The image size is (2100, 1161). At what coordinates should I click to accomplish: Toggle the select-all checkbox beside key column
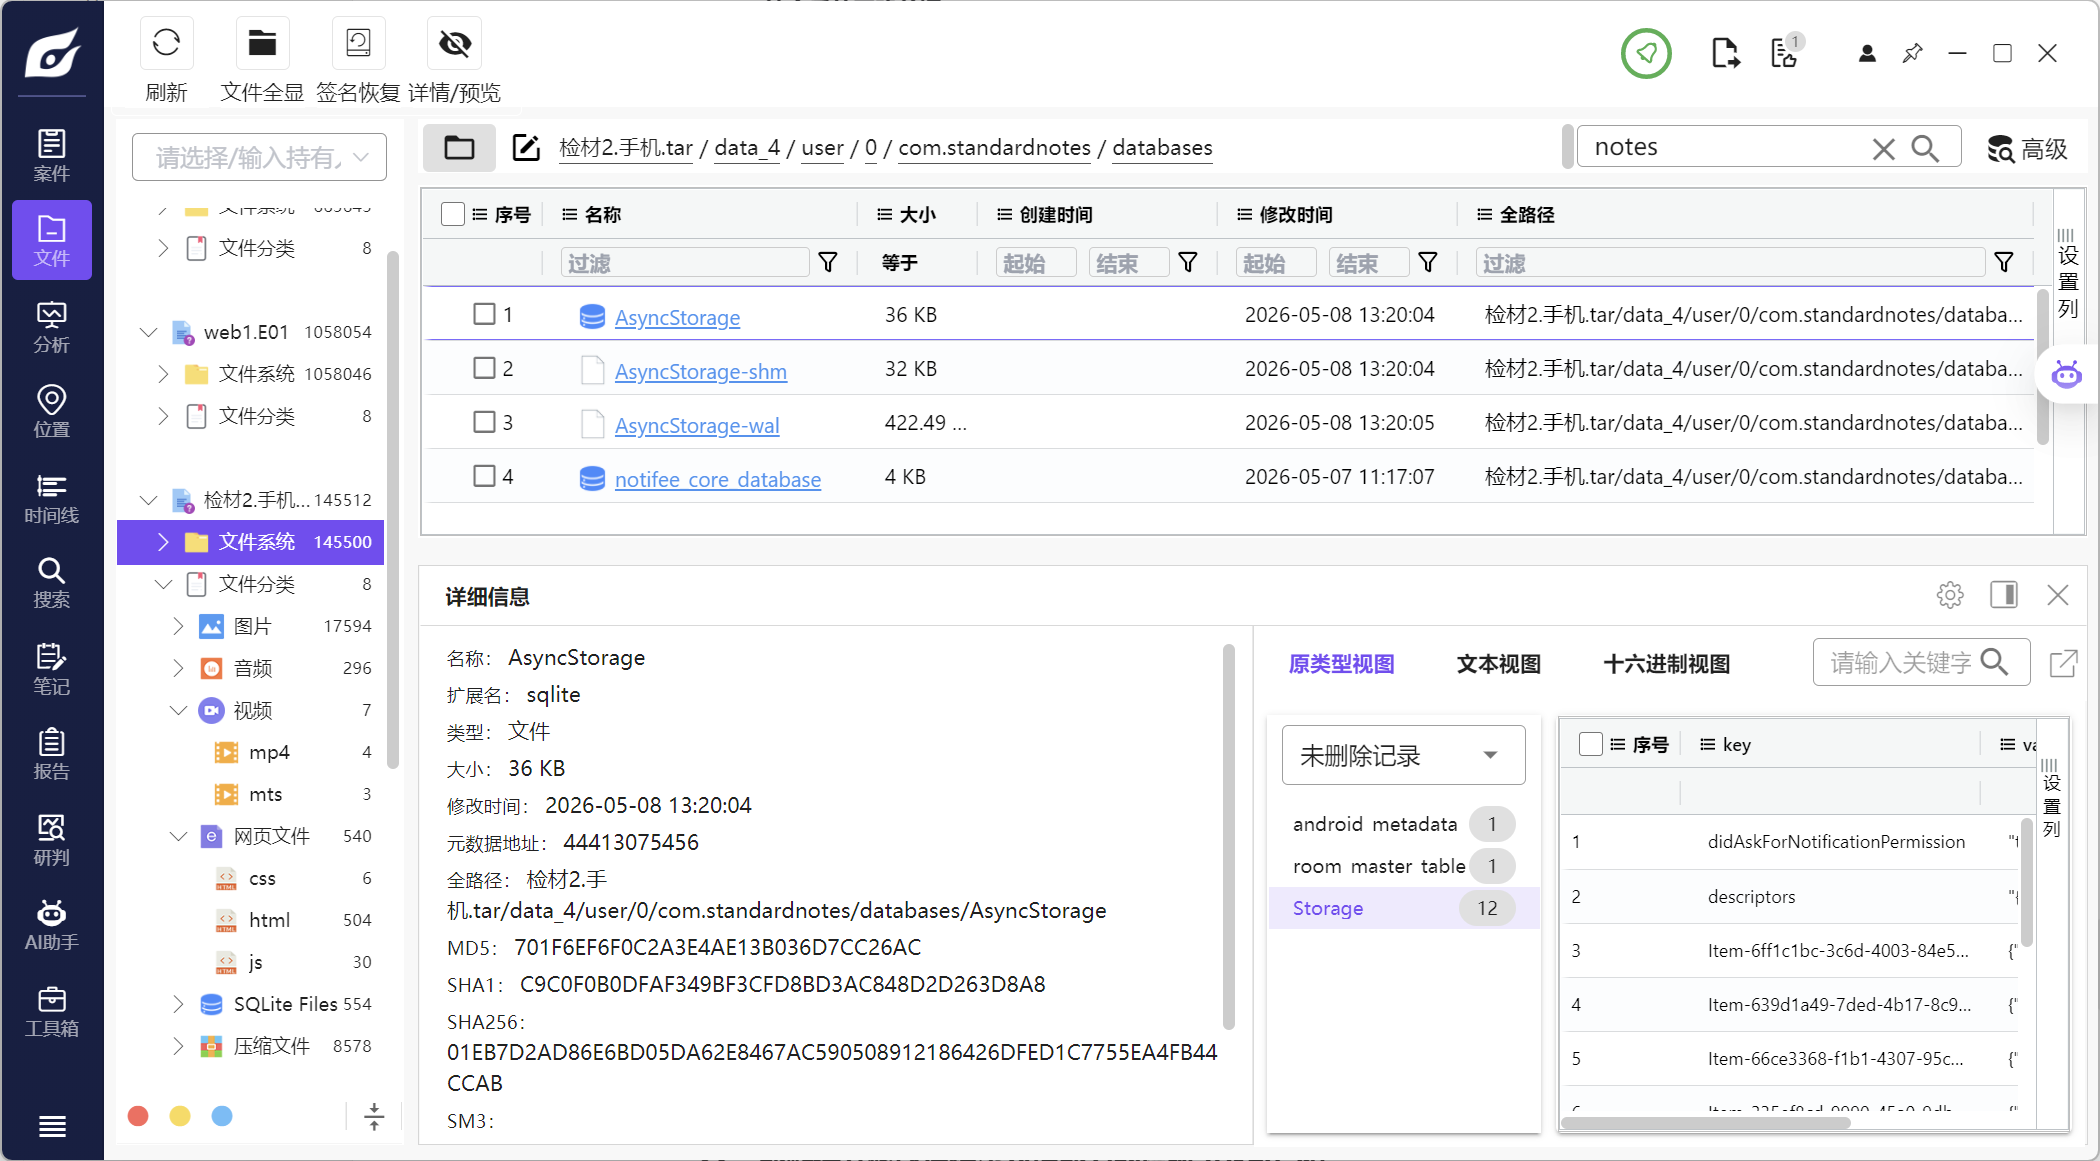pyautogui.click(x=1590, y=744)
